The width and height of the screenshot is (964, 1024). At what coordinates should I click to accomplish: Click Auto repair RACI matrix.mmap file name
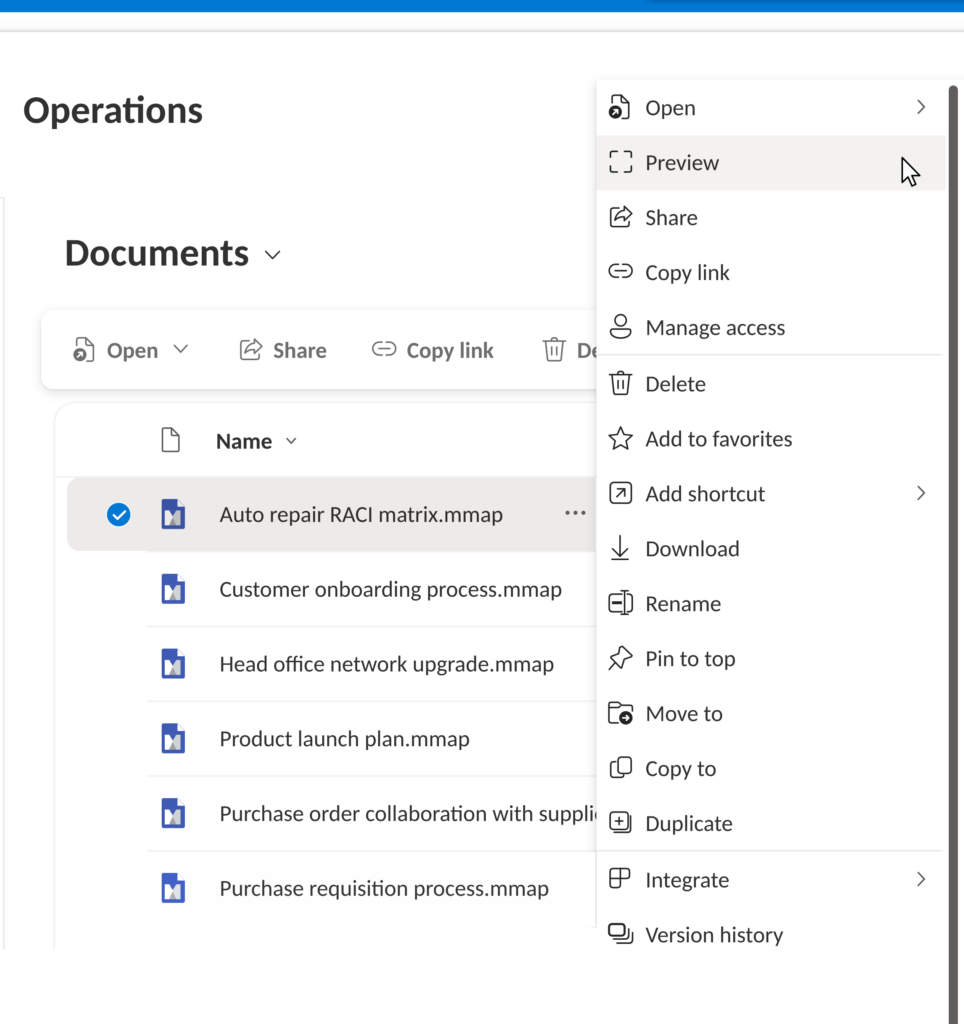click(361, 515)
